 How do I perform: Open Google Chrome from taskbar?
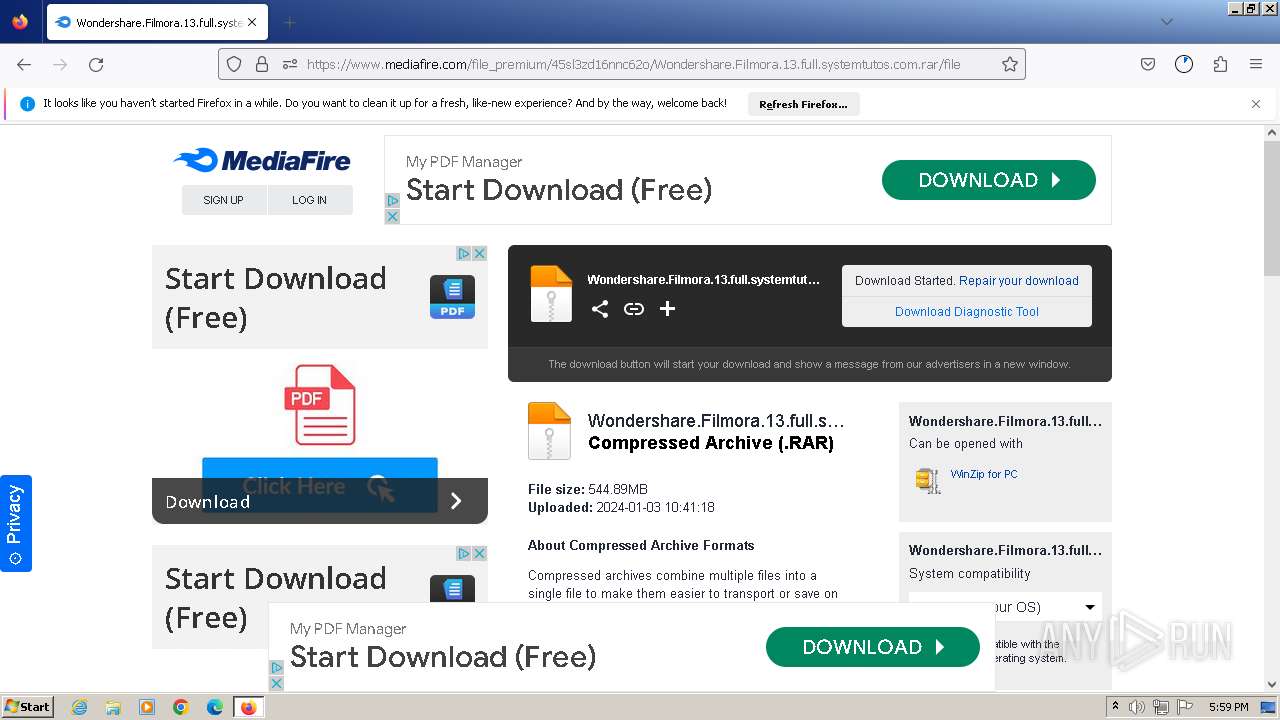(181, 707)
